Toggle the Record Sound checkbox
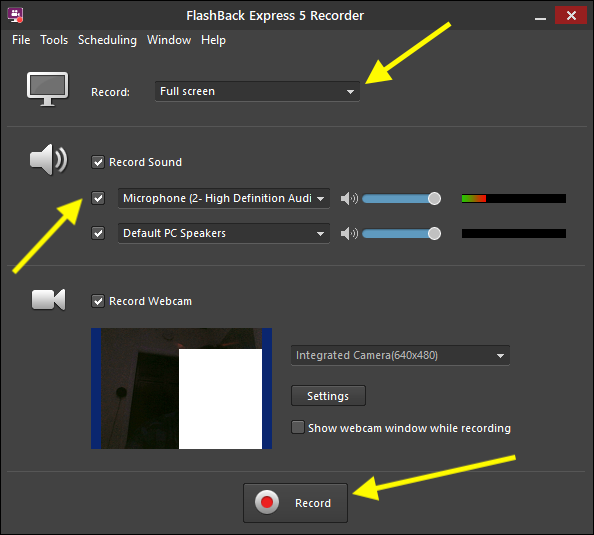The width and height of the screenshot is (594, 535). click(98, 163)
